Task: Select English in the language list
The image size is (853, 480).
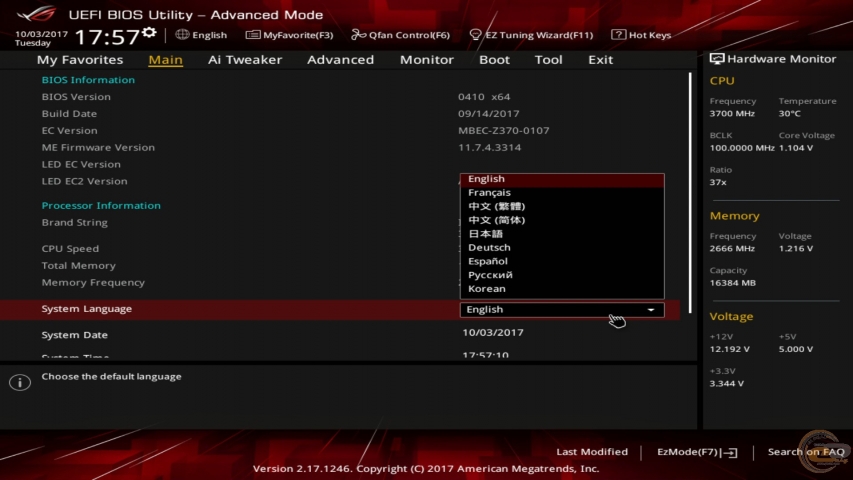Action: (x=562, y=179)
